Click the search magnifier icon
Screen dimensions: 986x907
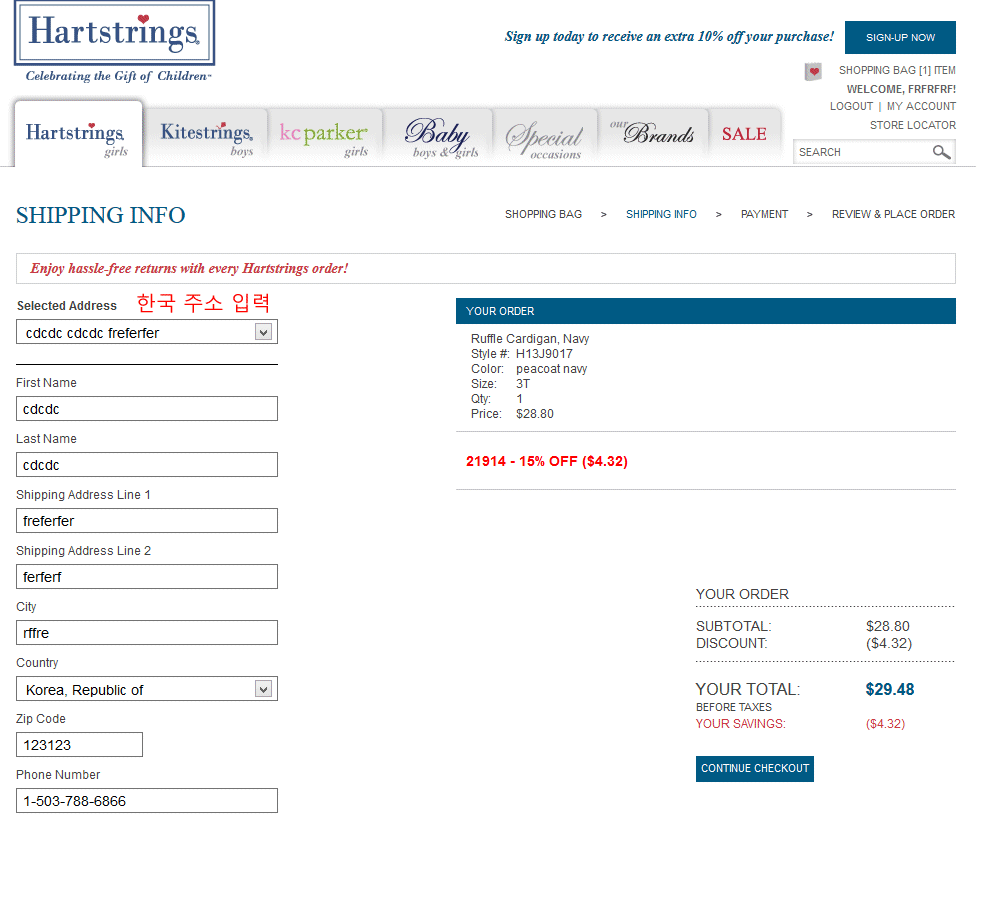click(x=941, y=152)
